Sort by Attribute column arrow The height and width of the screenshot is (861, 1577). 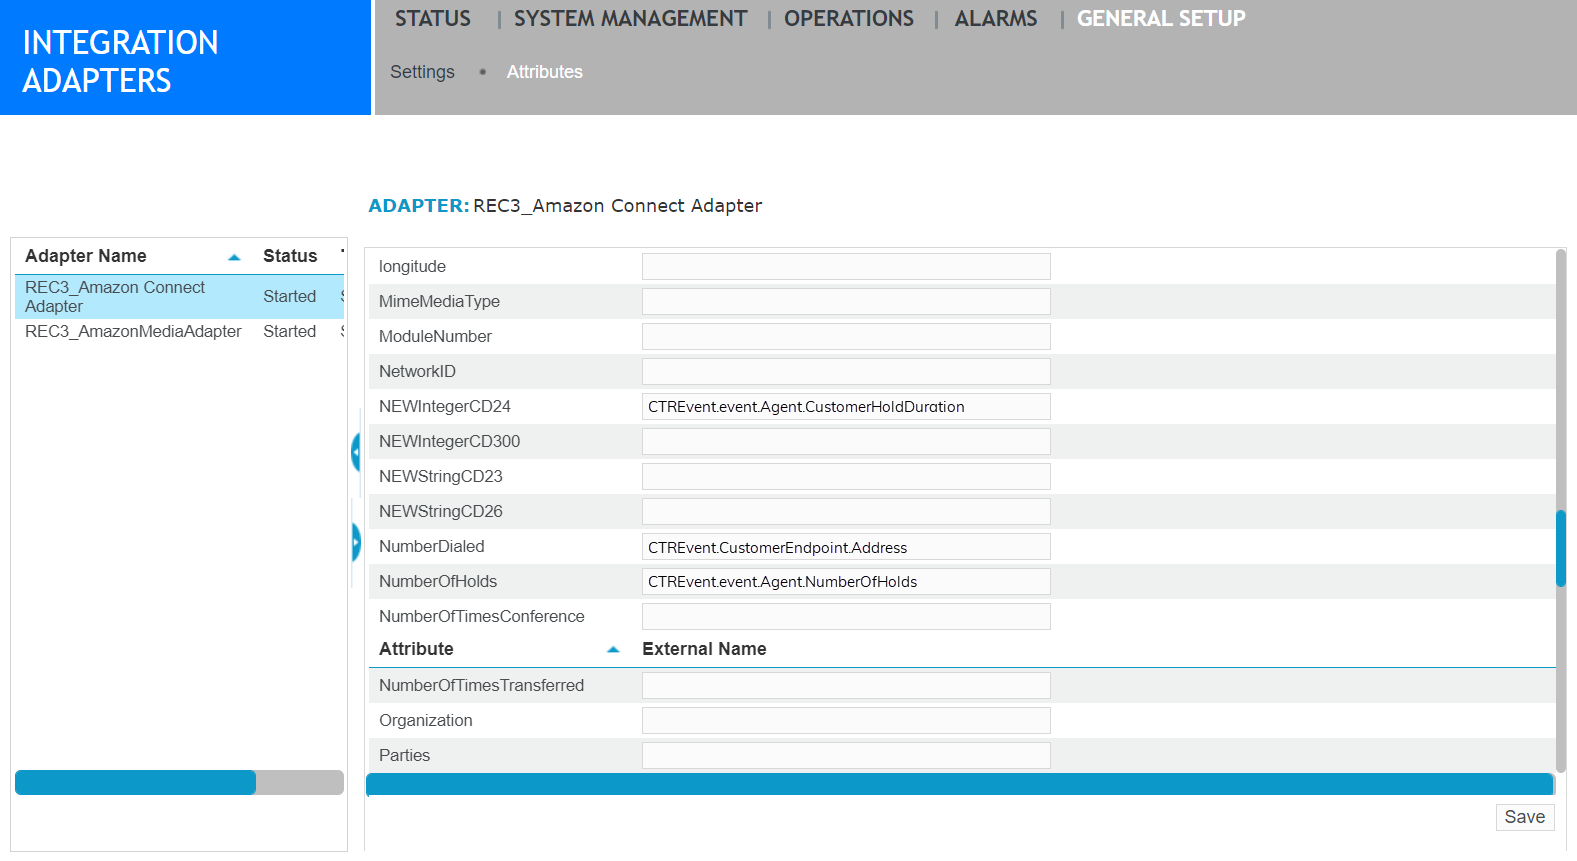pos(613,650)
